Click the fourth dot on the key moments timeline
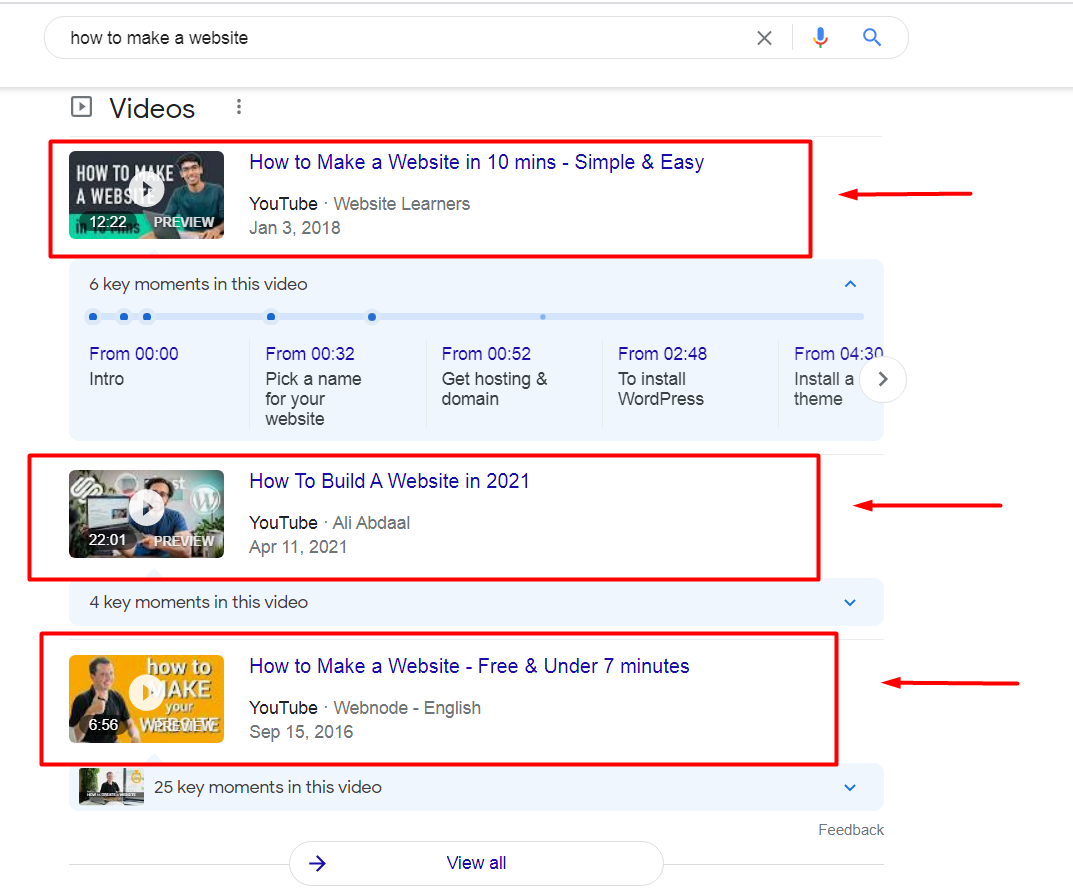1073x891 pixels. 271,317
